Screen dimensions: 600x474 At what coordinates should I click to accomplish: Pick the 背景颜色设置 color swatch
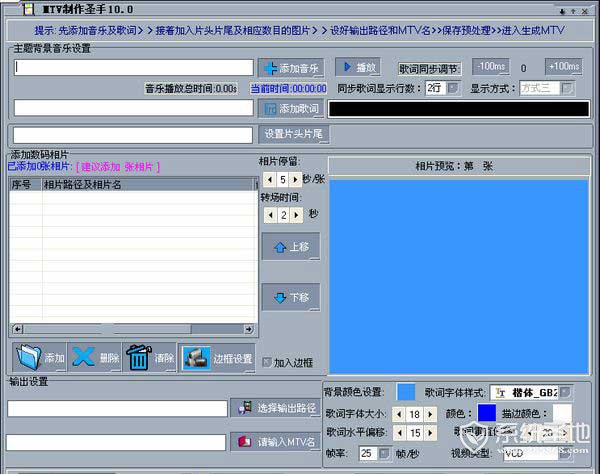point(406,393)
